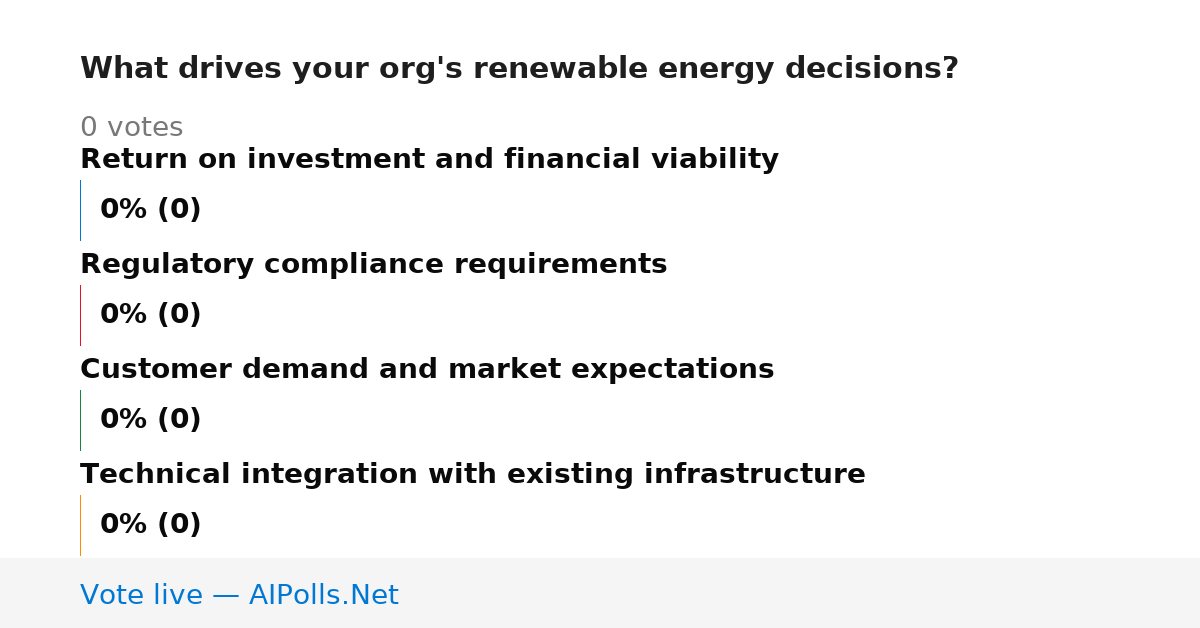
Task: Click 0% (0) under Technical integration
Action: (x=151, y=525)
